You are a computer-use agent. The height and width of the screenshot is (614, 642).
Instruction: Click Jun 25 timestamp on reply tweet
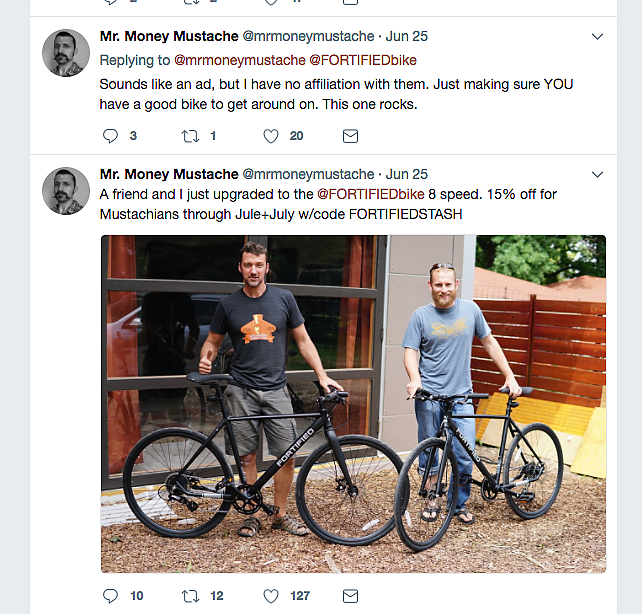coord(406,36)
